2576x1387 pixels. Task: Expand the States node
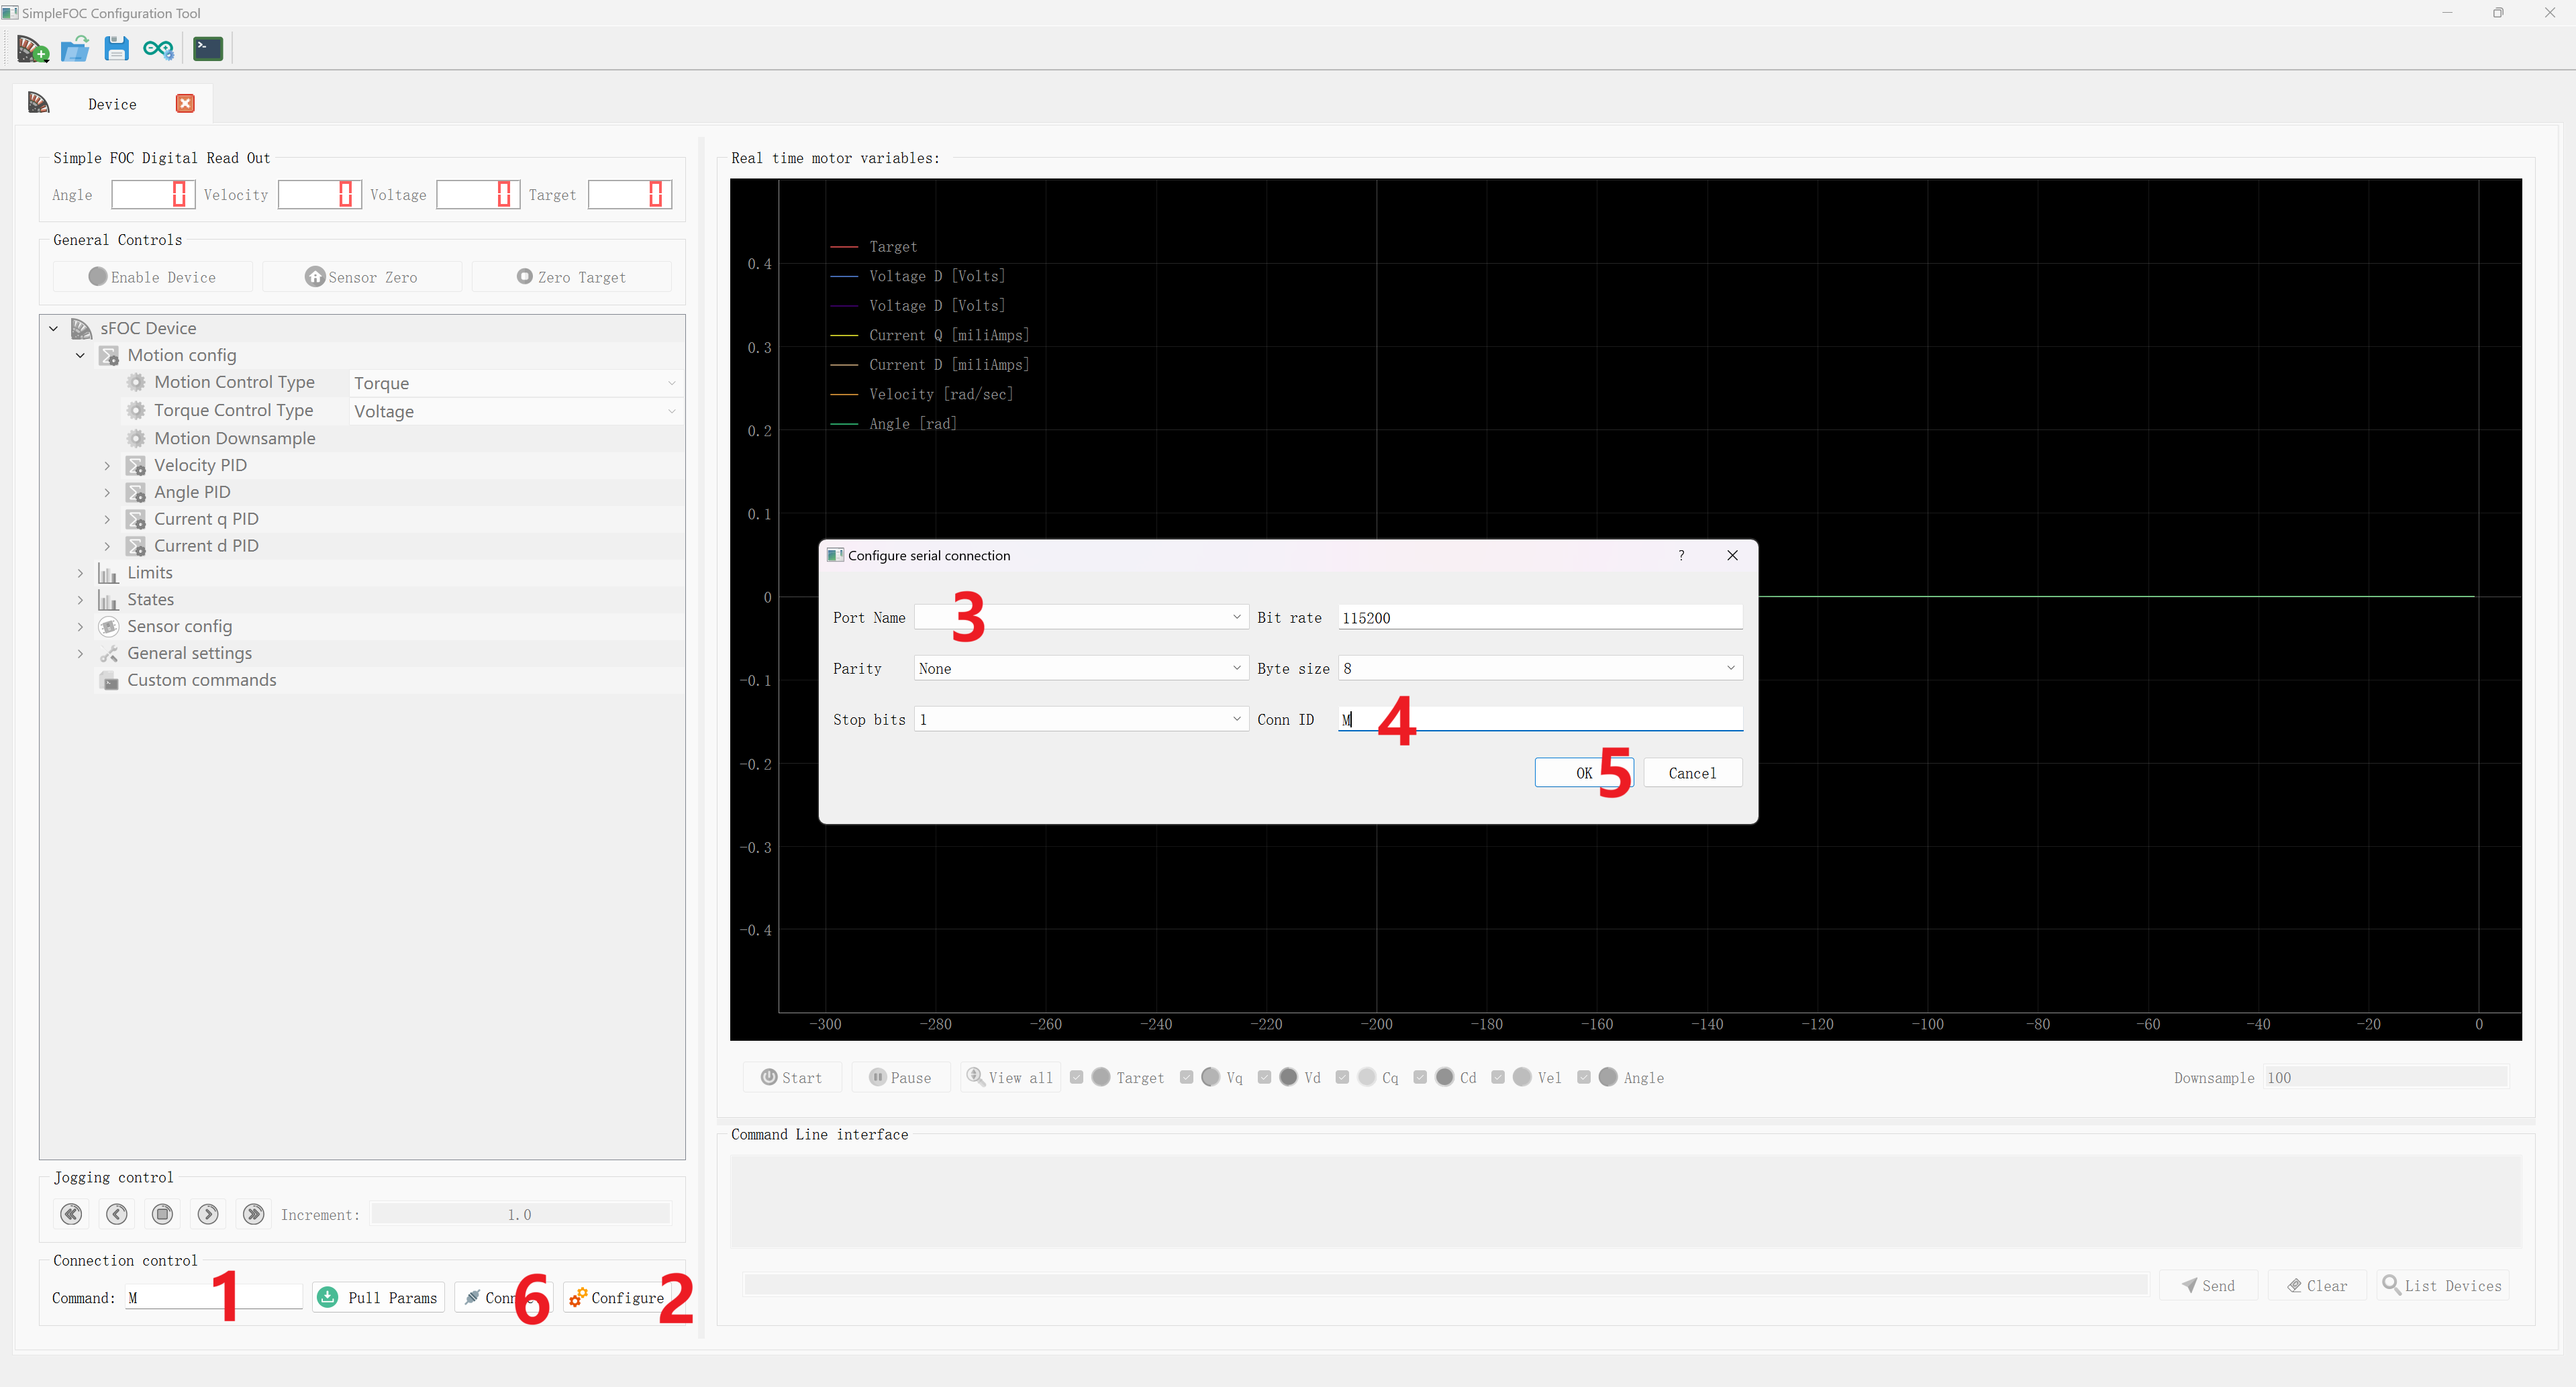(x=81, y=600)
